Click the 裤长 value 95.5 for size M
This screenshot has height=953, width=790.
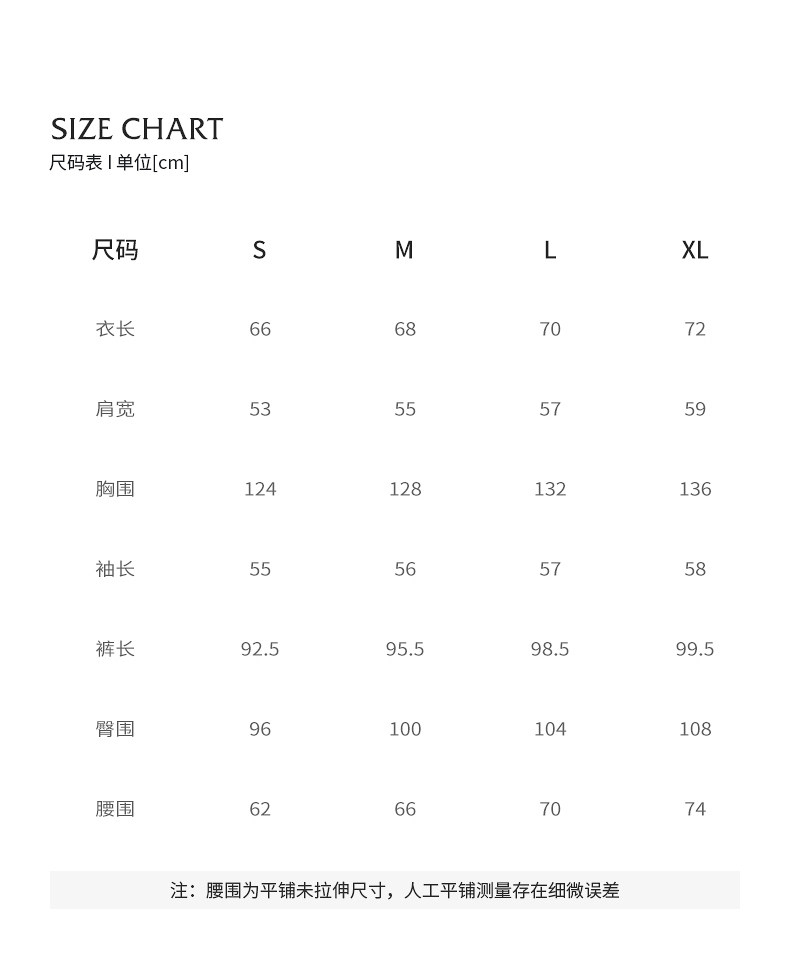(405, 649)
